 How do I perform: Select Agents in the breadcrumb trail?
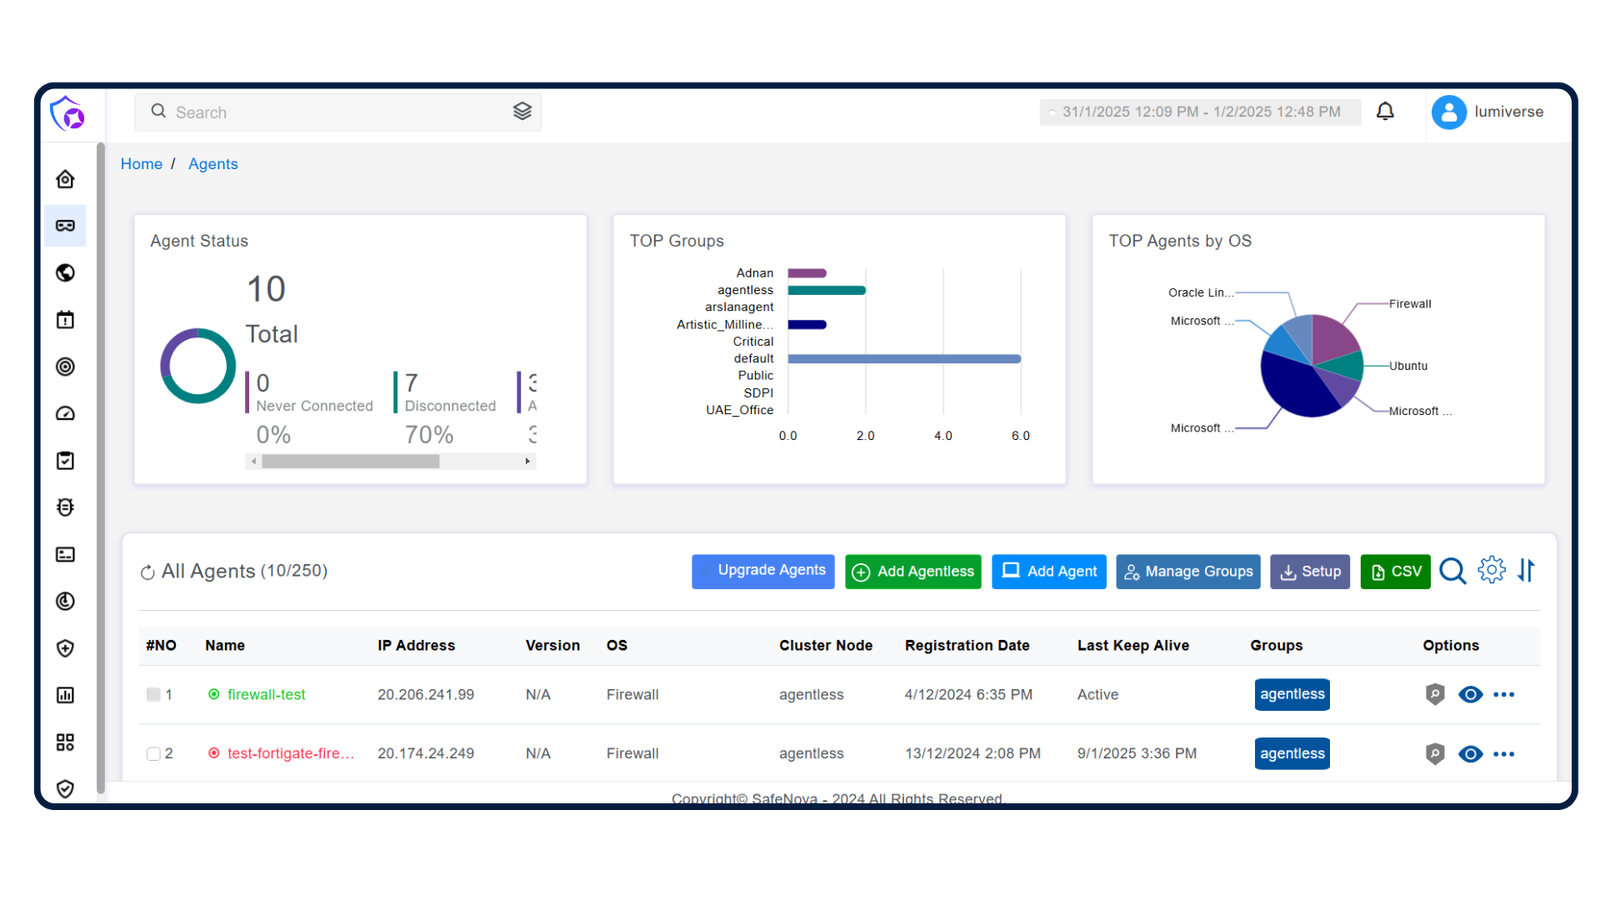tap(213, 163)
